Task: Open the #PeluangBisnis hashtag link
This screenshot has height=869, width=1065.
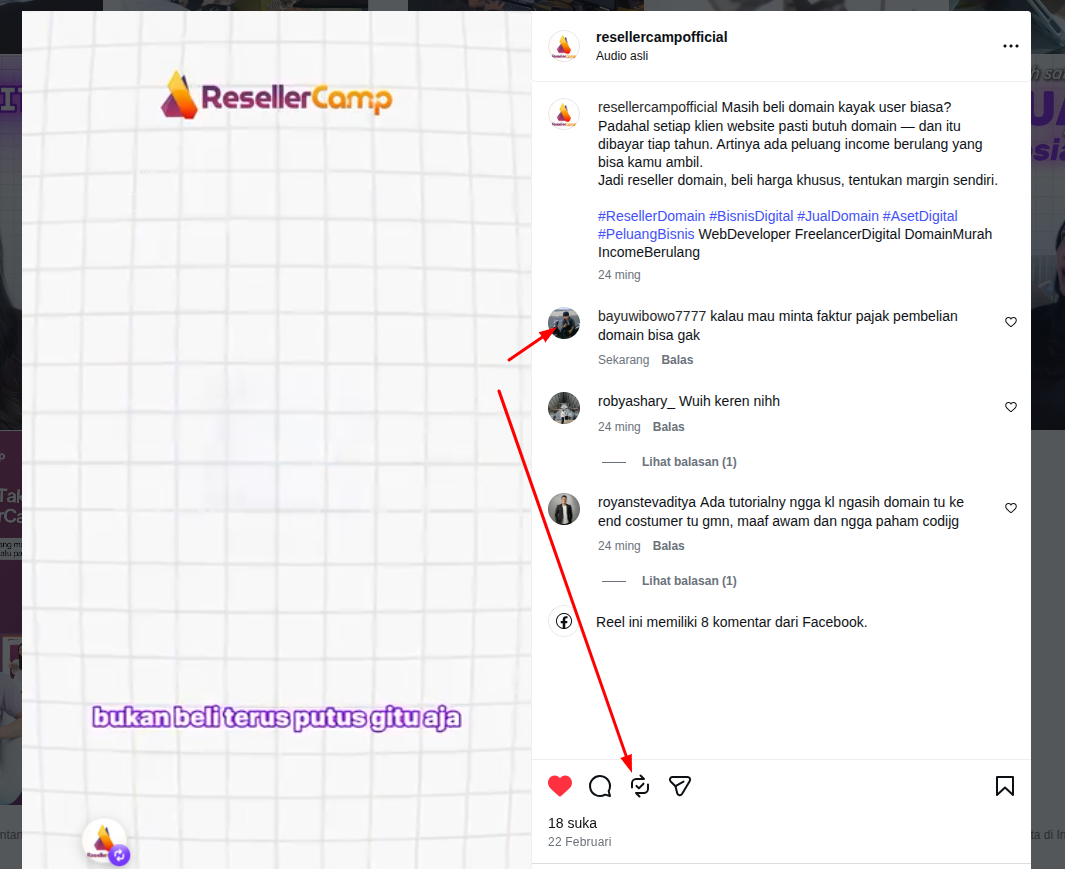Action: point(646,234)
